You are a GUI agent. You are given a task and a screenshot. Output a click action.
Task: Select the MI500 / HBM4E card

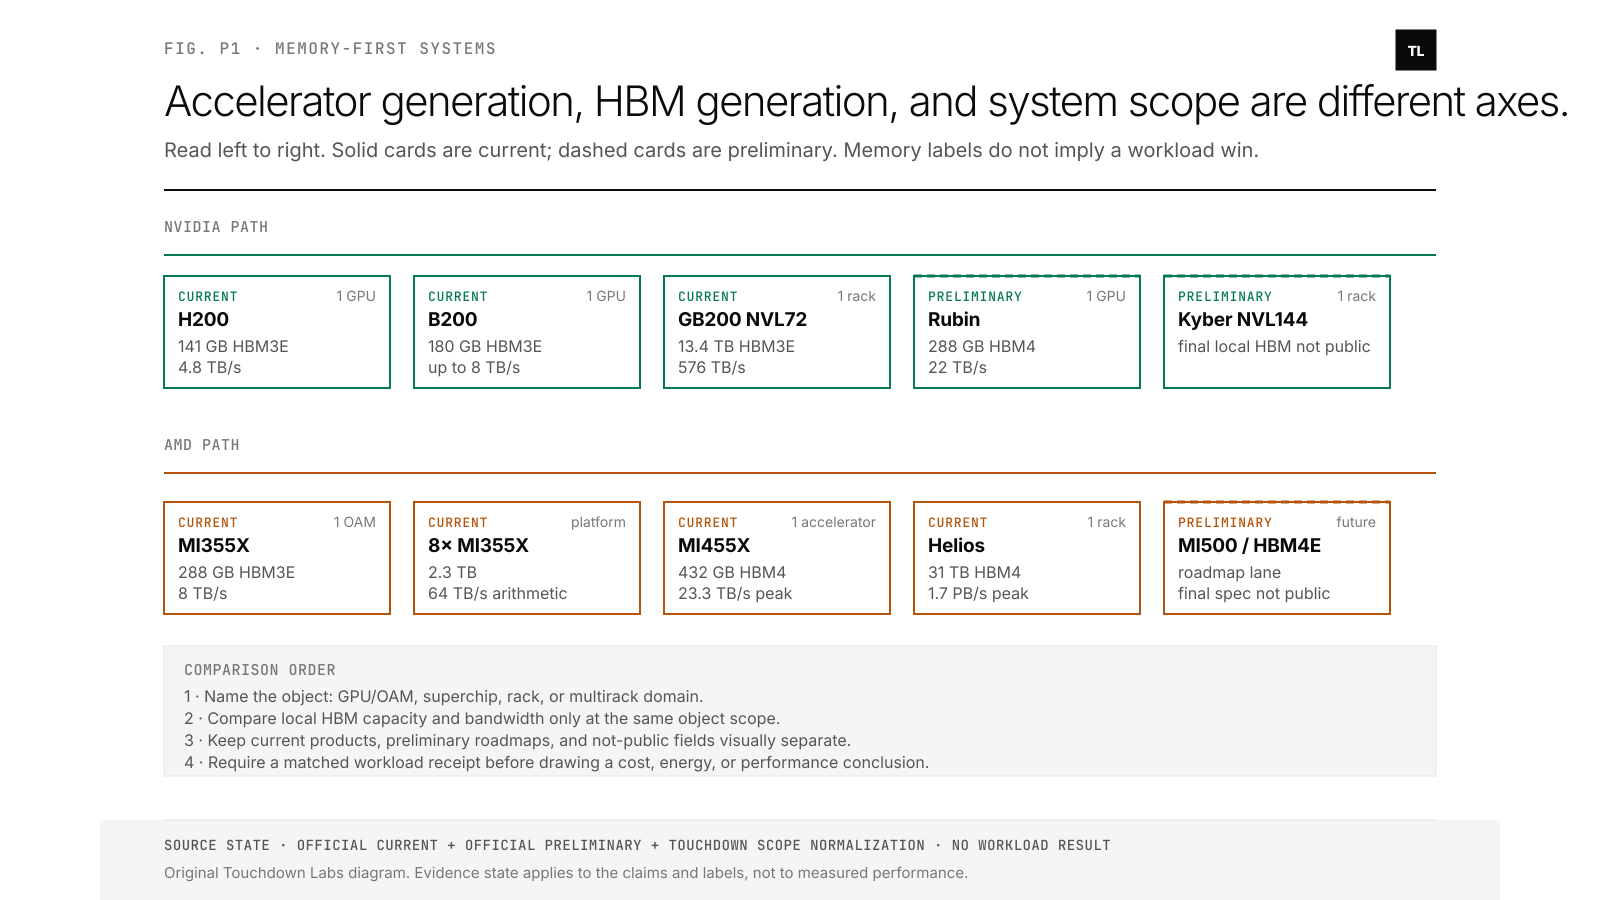(x=1277, y=558)
